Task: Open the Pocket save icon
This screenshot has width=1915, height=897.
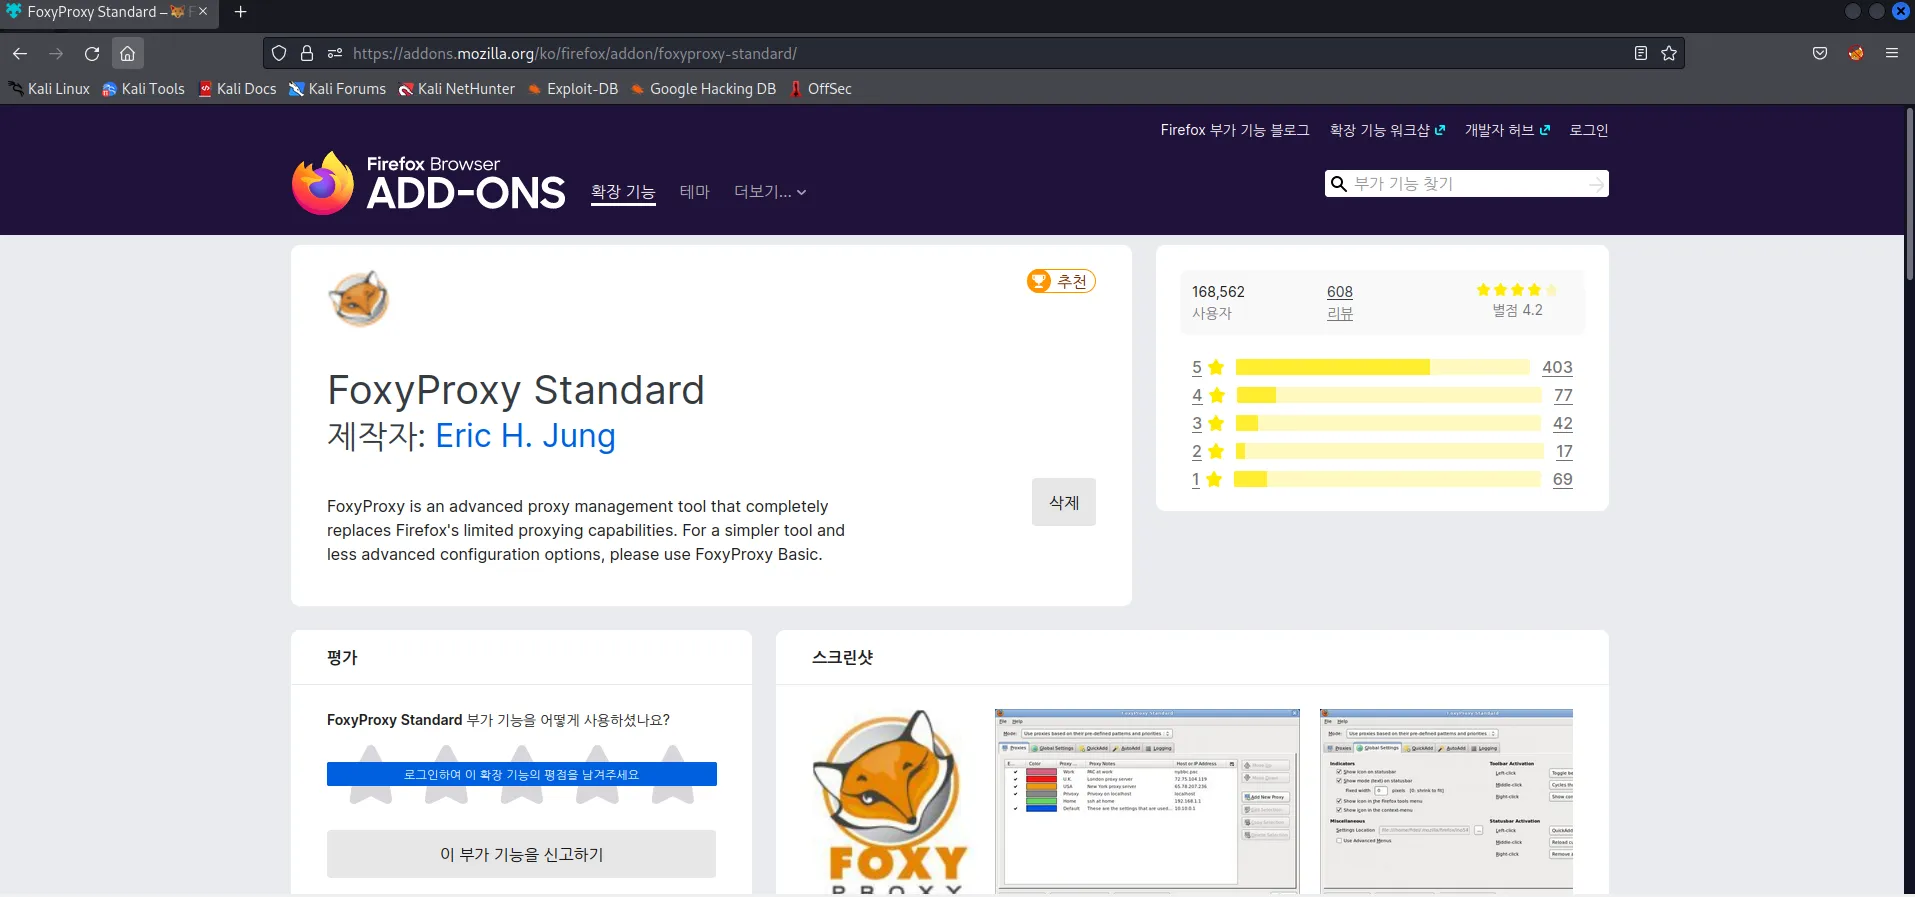Action: (1820, 53)
